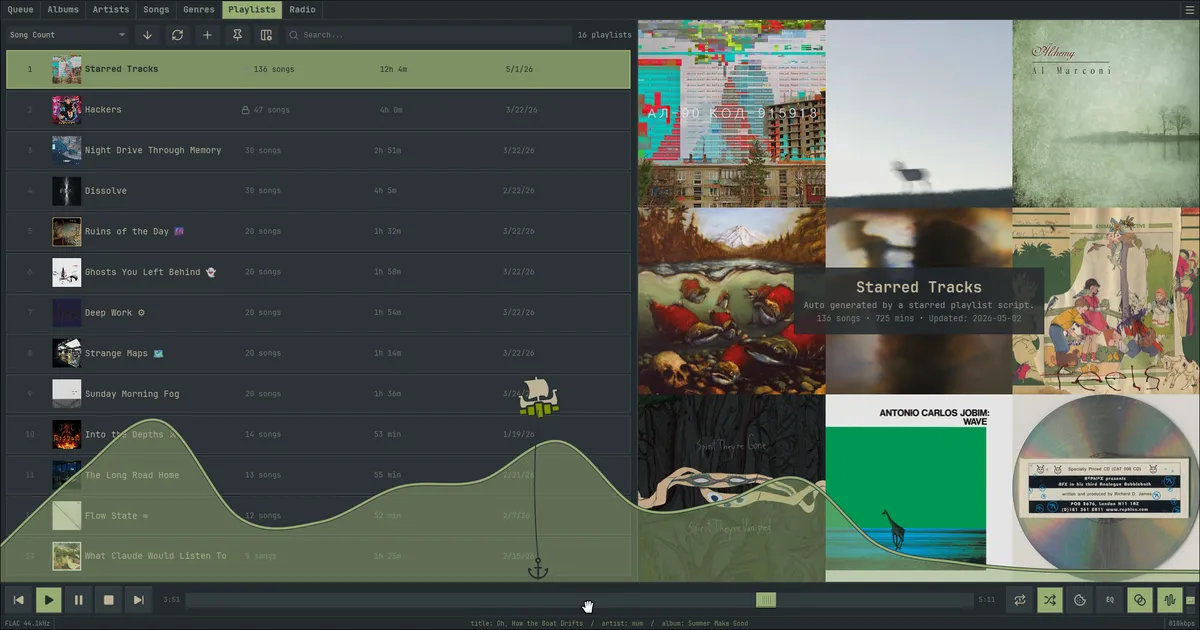1200x630 pixels.
Task: Click the Dissolve playlist cover thumbnail
Action: point(67,191)
